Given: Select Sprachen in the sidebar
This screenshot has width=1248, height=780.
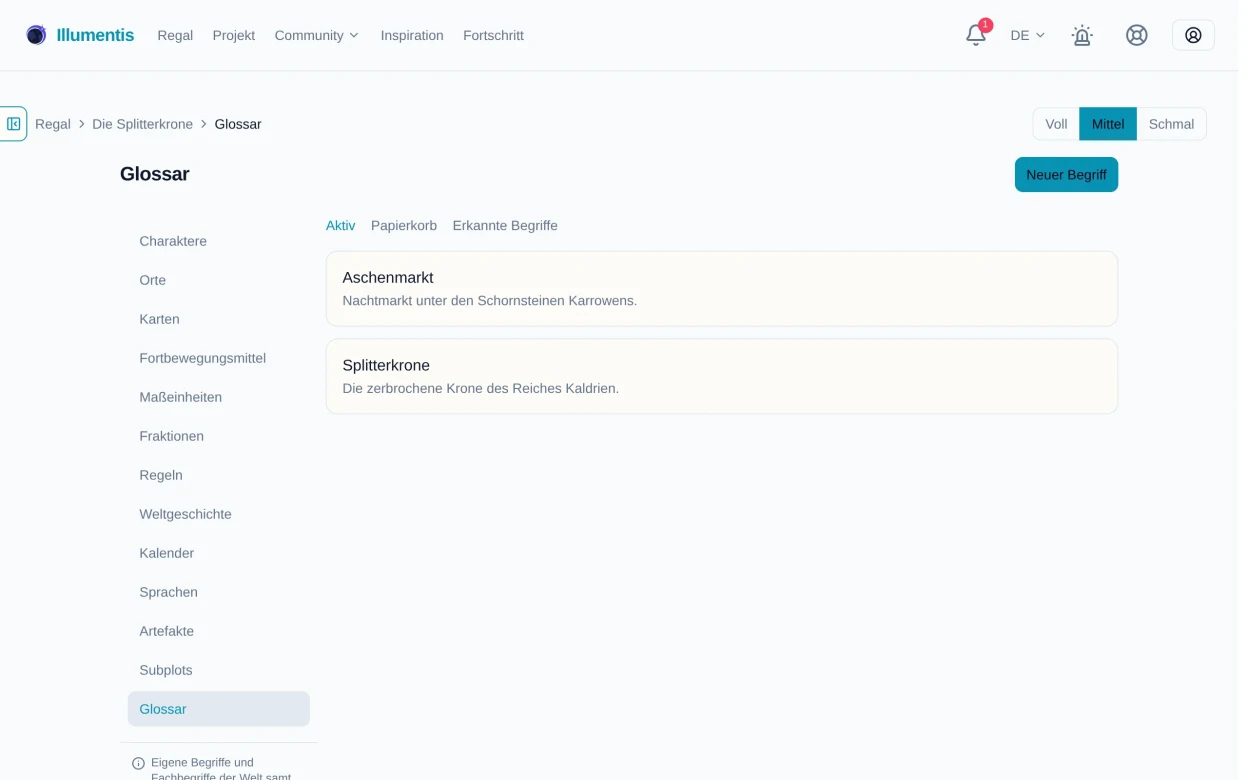Looking at the screenshot, I should (x=219, y=592).
